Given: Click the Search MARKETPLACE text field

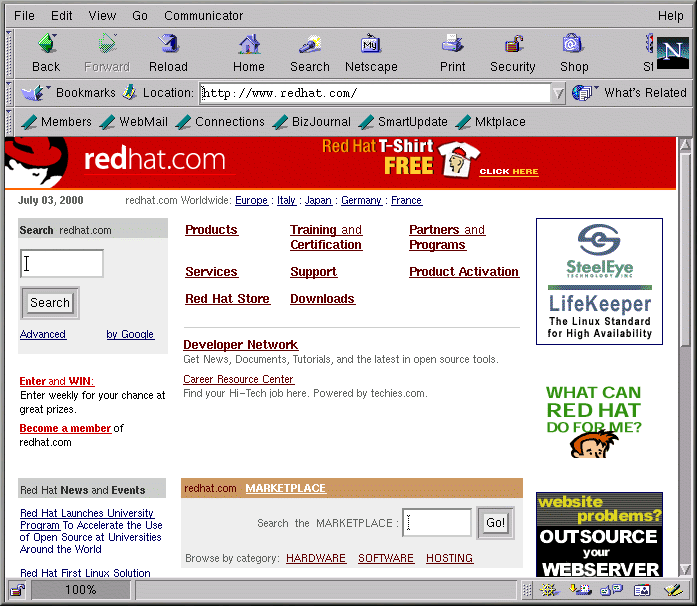Looking at the screenshot, I should (x=438, y=523).
